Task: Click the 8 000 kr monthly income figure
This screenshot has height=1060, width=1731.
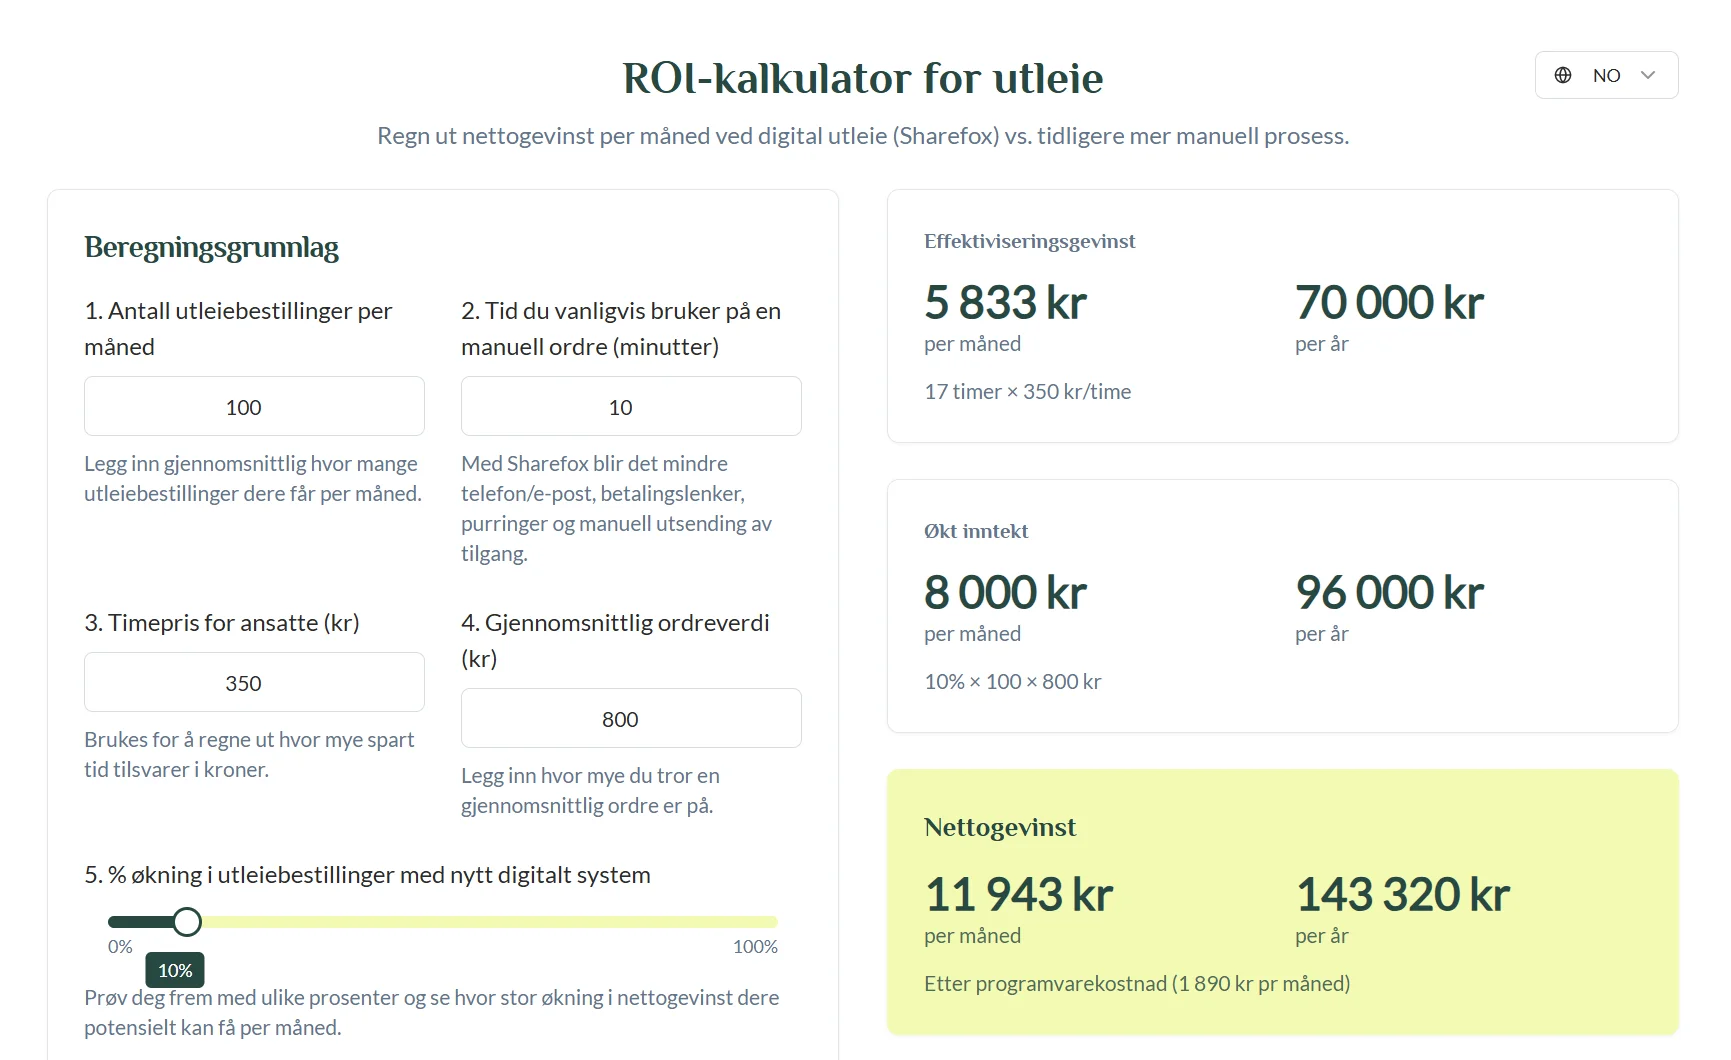Action: pos(1005,592)
